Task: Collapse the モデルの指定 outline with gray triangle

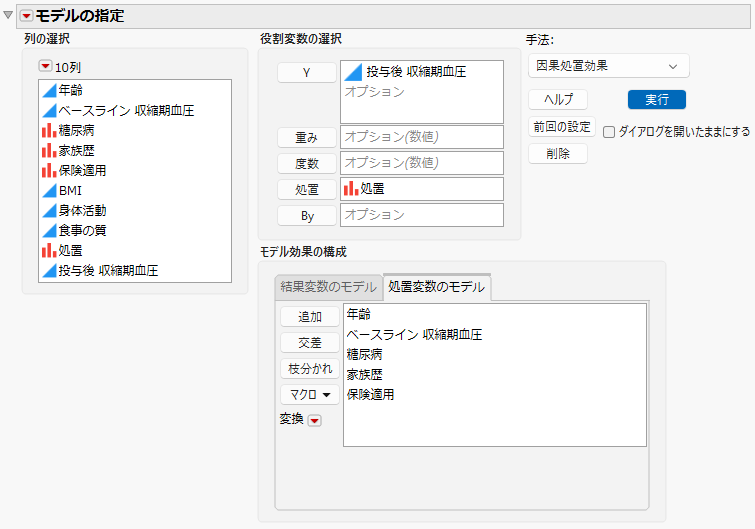Action: coord(8,15)
